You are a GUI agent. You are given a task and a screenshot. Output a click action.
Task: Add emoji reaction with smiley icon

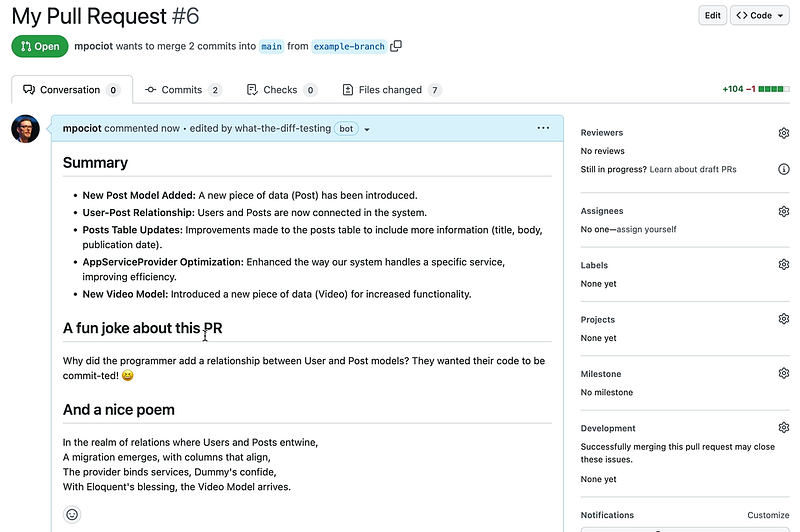tap(72, 514)
